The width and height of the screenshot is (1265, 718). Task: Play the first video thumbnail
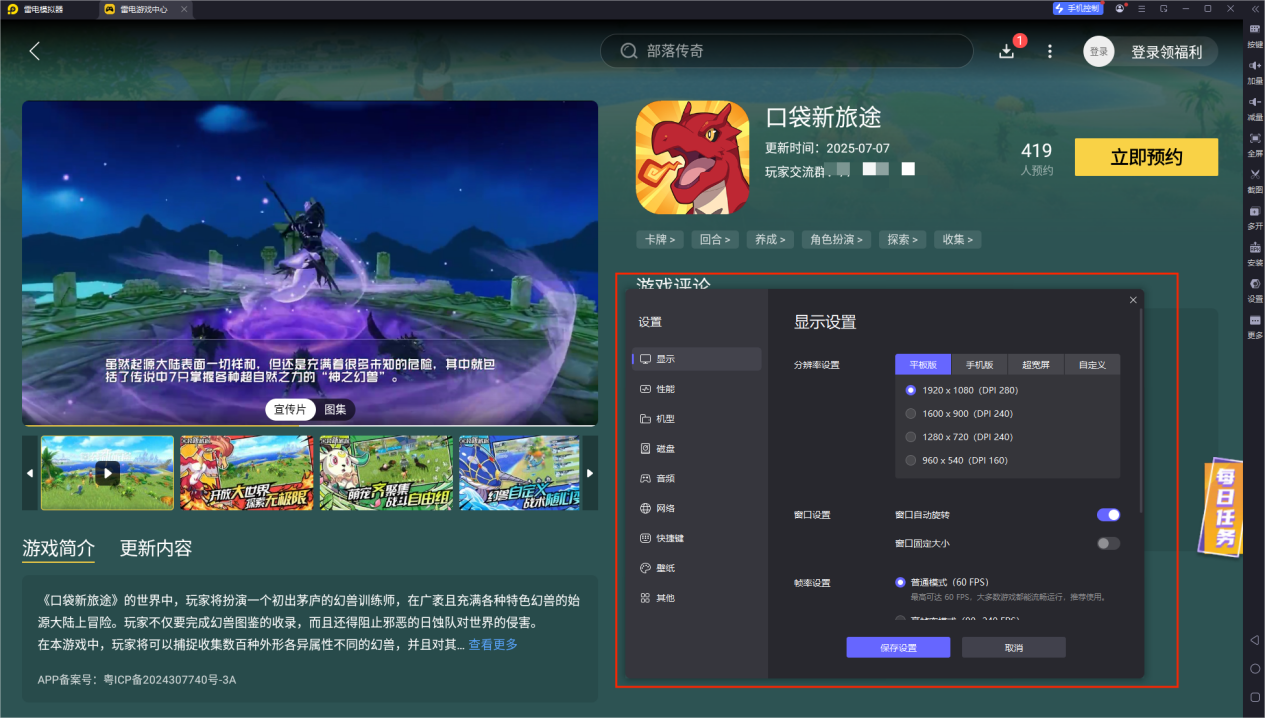click(108, 473)
